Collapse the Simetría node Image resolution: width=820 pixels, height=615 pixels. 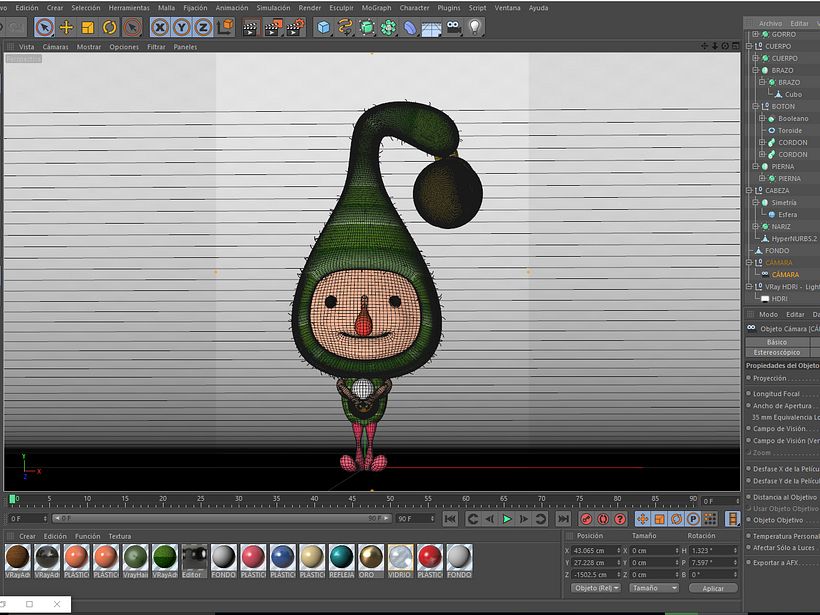click(755, 202)
